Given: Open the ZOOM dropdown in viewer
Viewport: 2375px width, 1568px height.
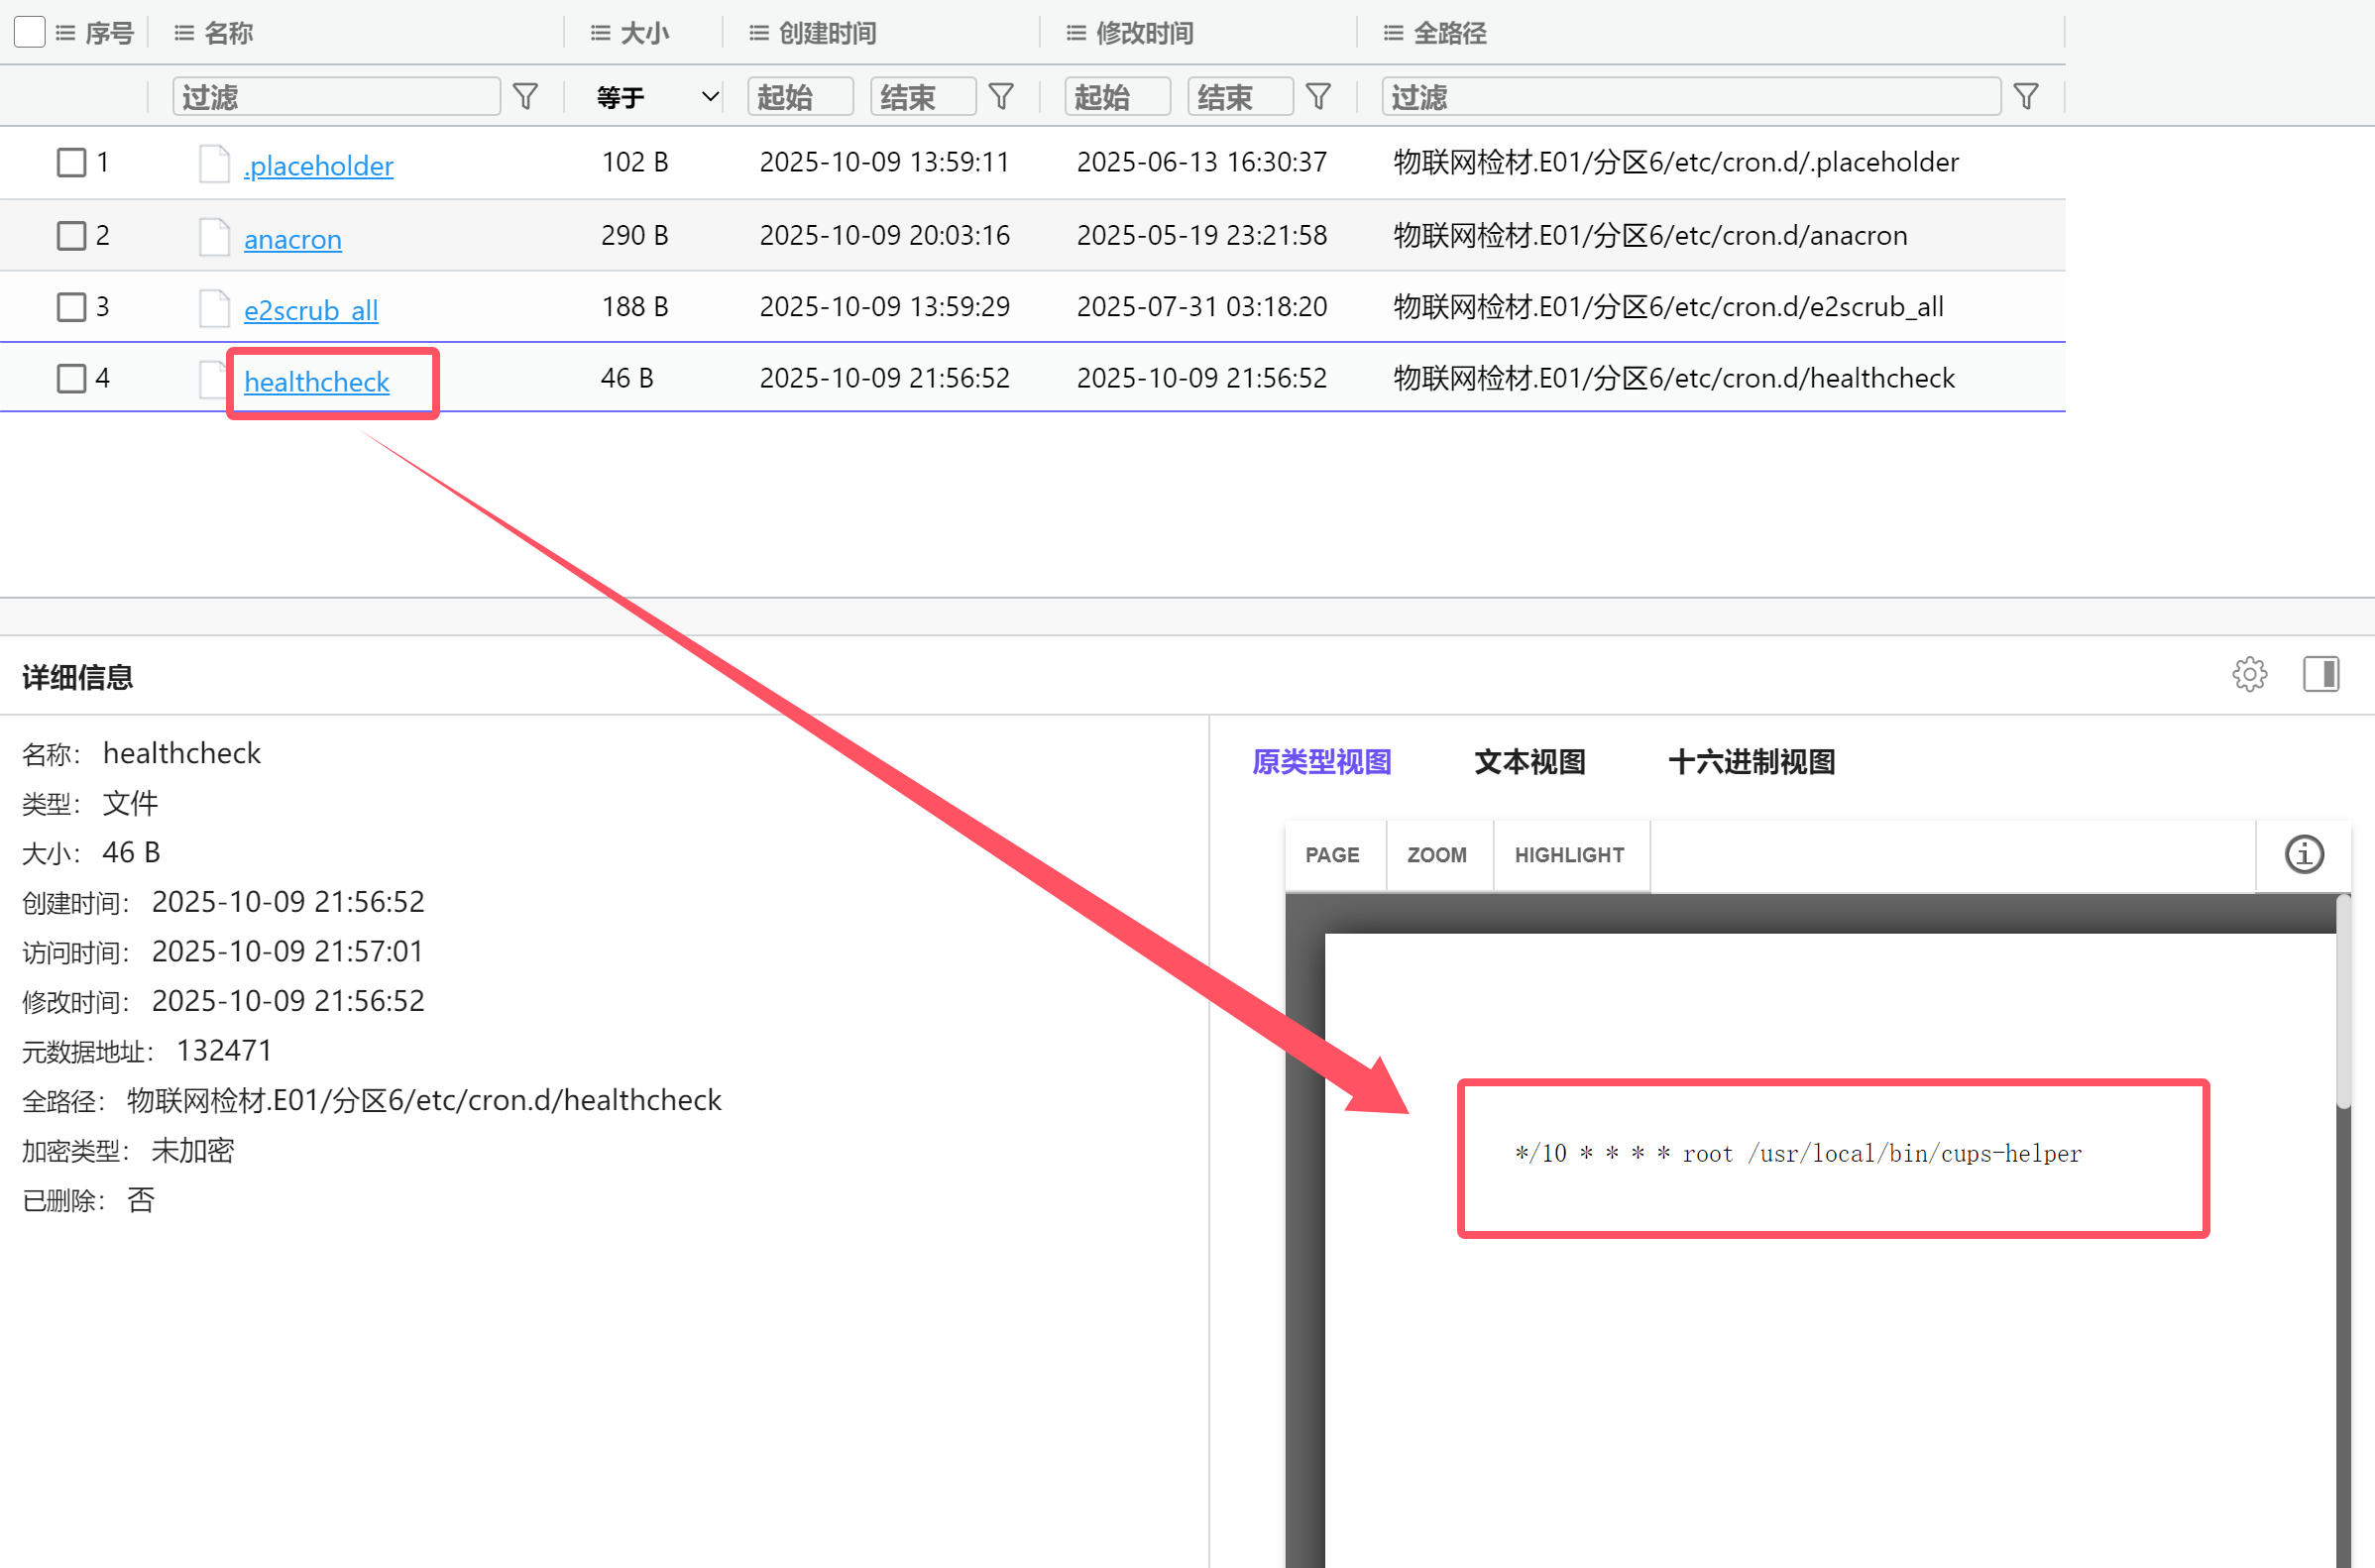Looking at the screenshot, I should pyautogui.click(x=1436, y=855).
